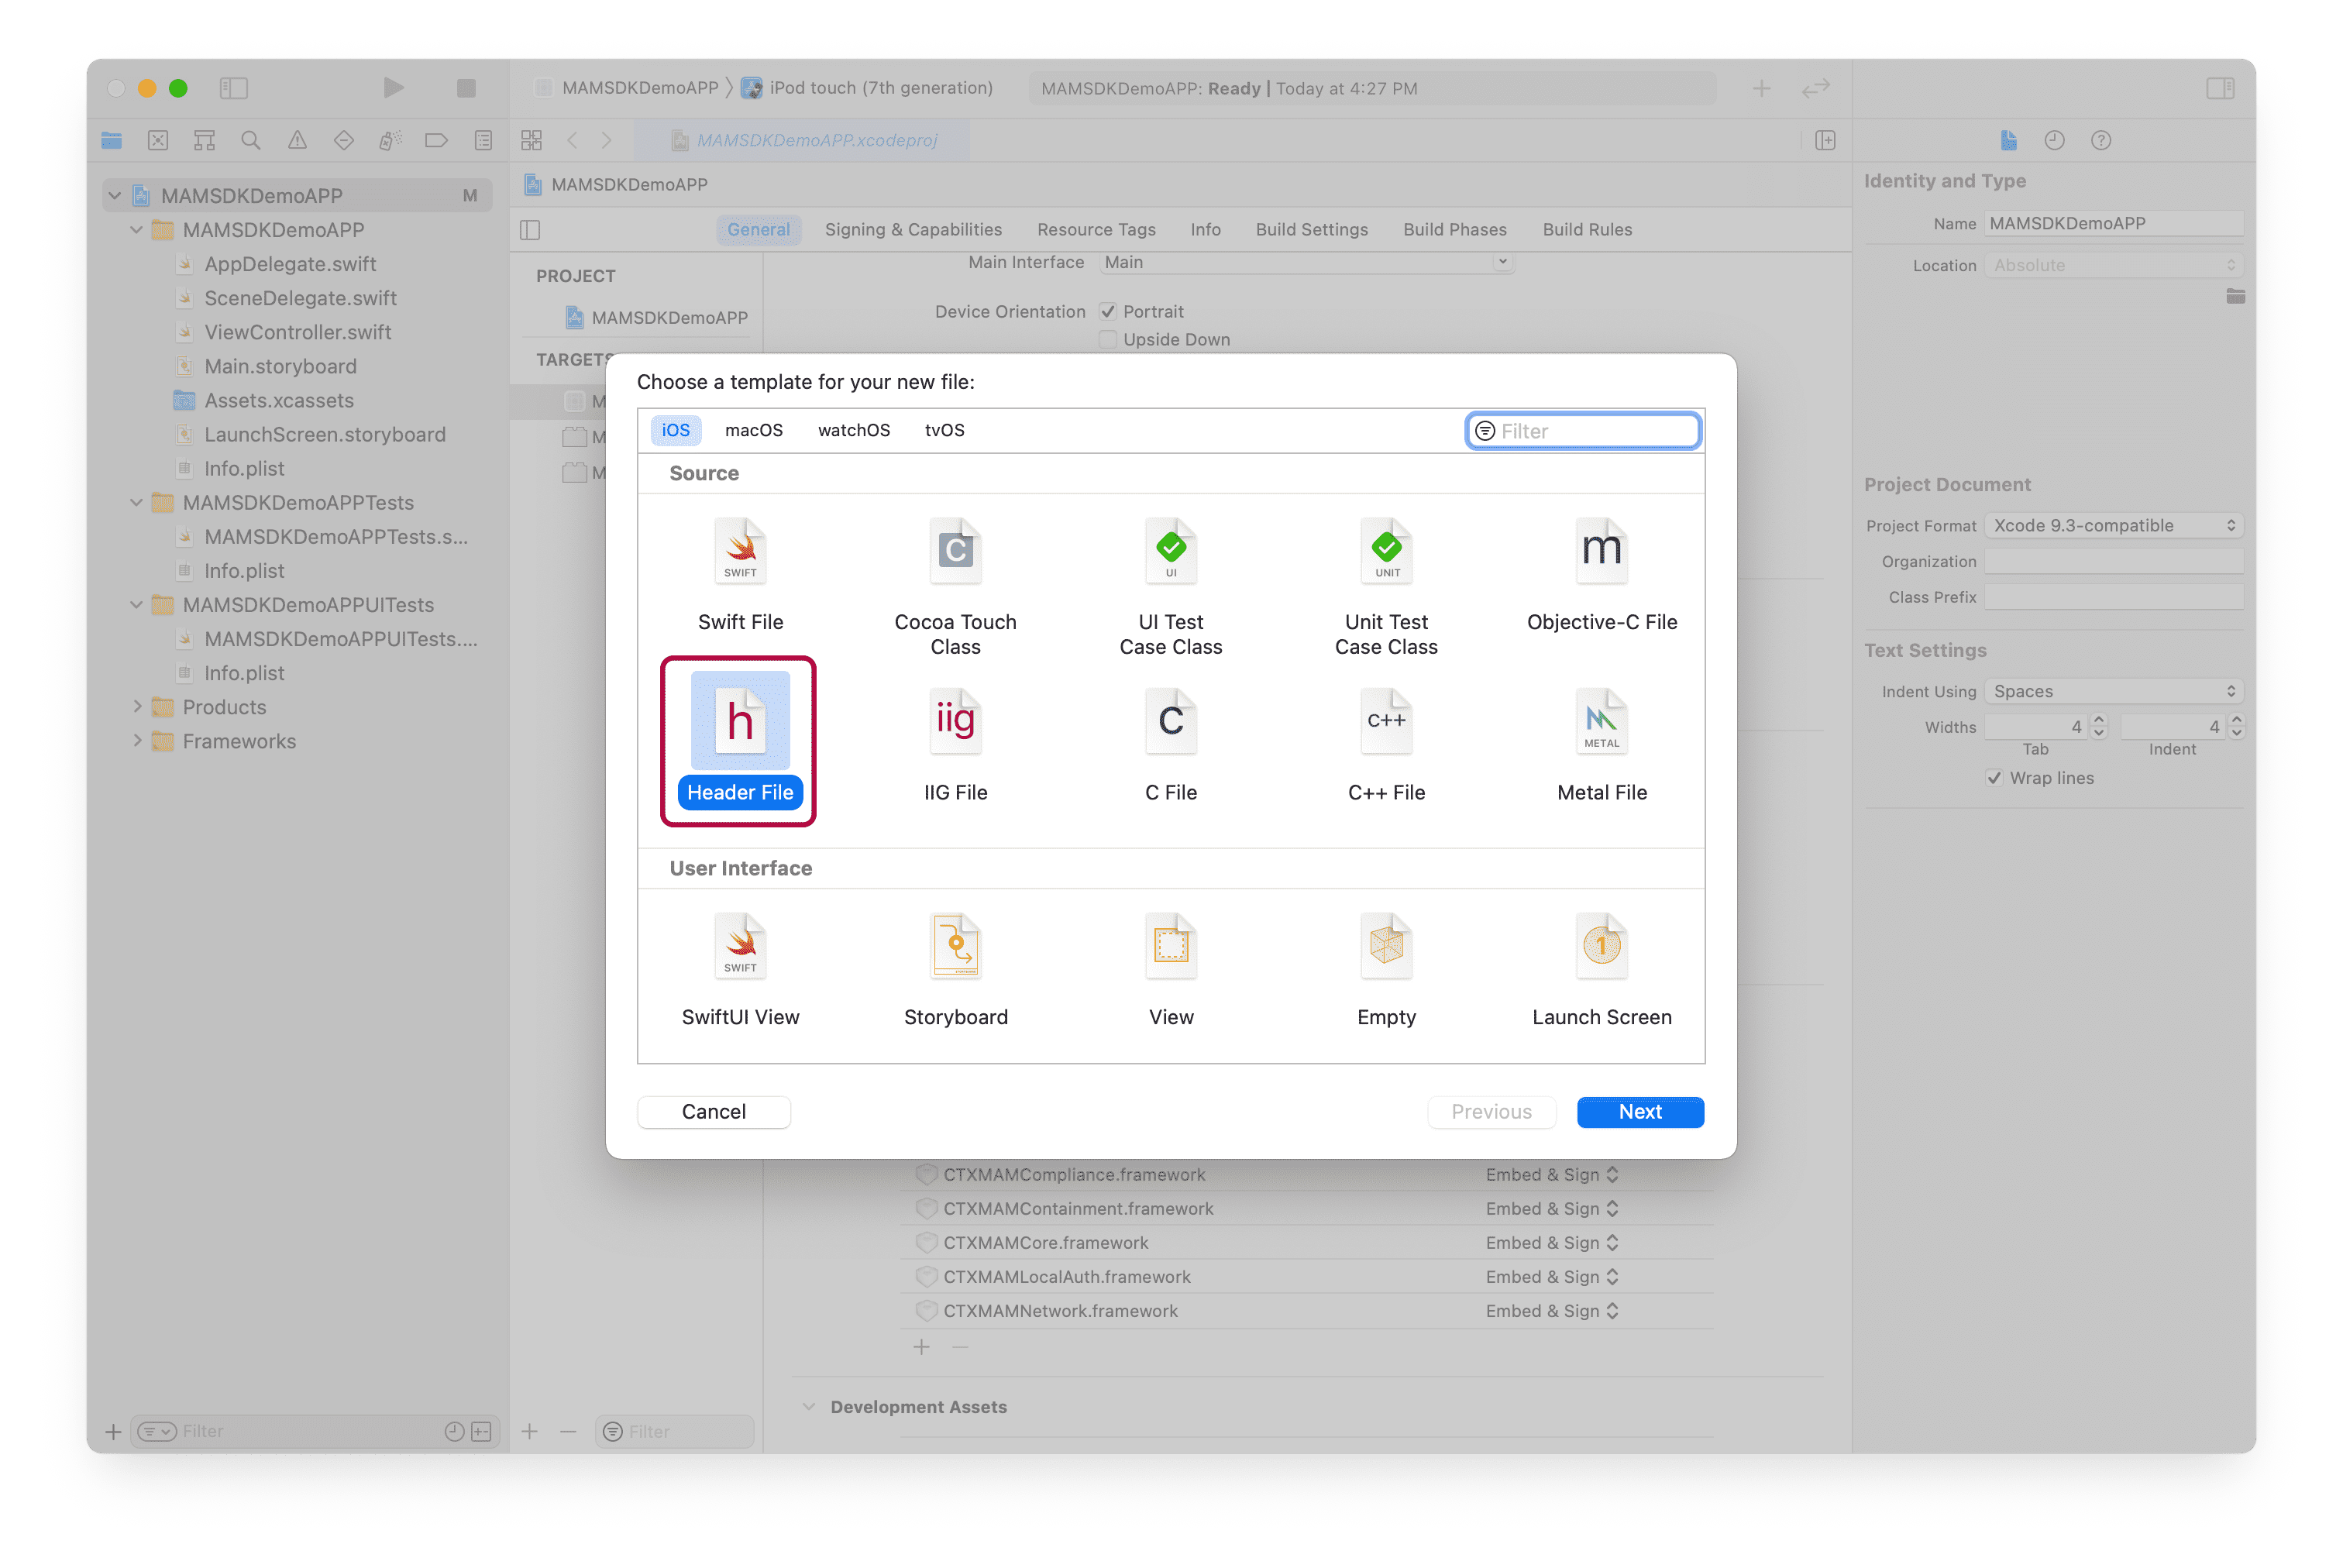Choose the Cocoa Touch Class template
Screen dimensions: 2343x1568
955,551
